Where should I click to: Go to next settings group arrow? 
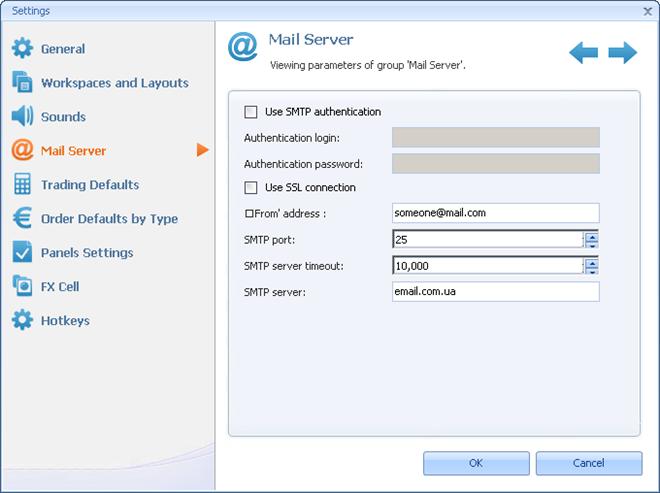click(x=622, y=52)
